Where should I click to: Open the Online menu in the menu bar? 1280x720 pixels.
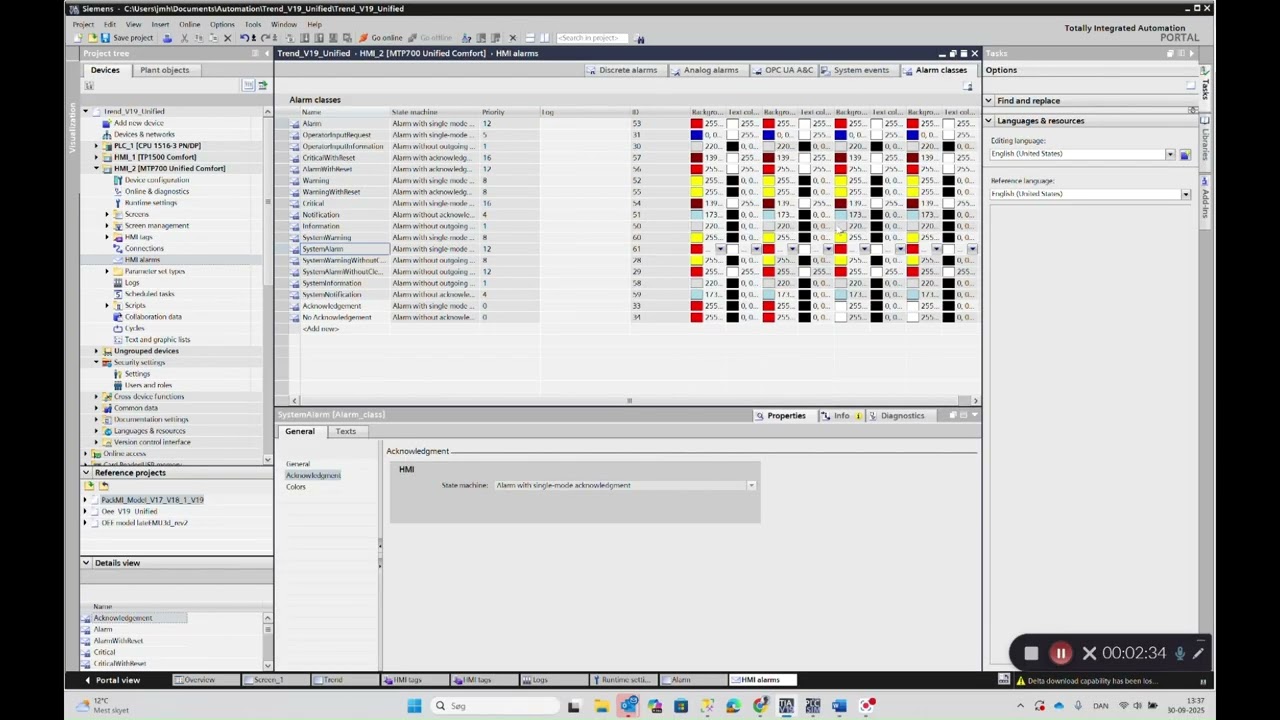coord(189,24)
